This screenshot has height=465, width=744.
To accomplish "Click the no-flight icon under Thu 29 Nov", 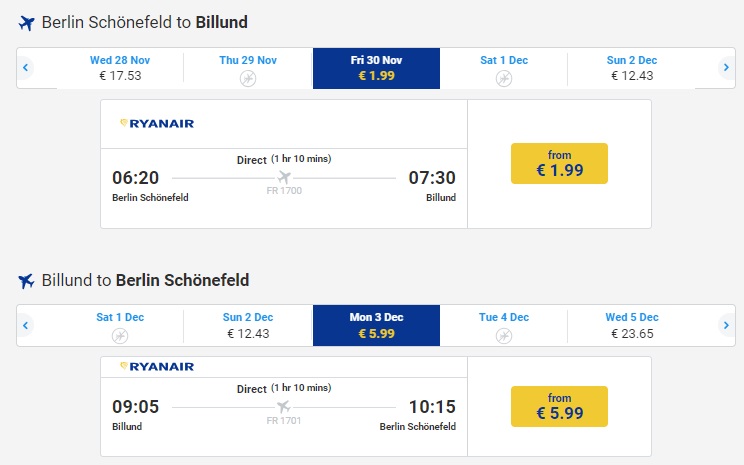I will tap(248, 78).
